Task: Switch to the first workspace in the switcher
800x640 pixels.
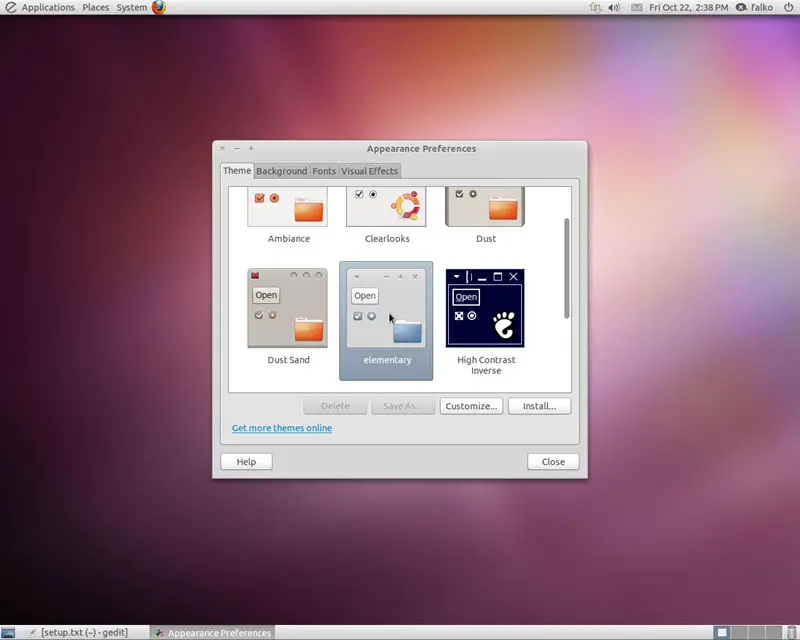Action: point(722,633)
